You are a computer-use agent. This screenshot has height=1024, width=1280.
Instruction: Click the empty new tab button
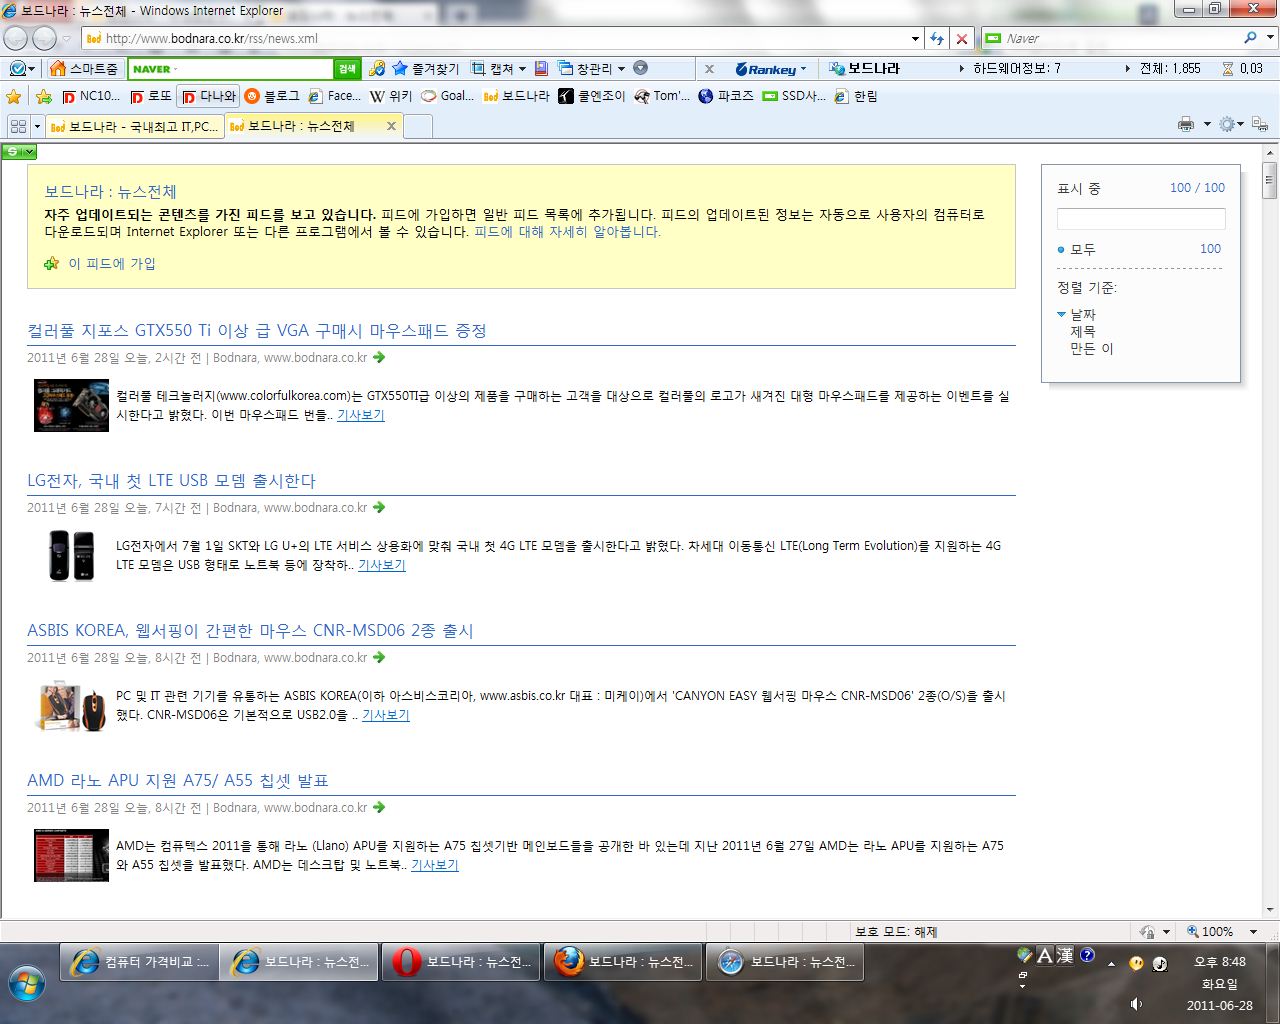tap(418, 126)
